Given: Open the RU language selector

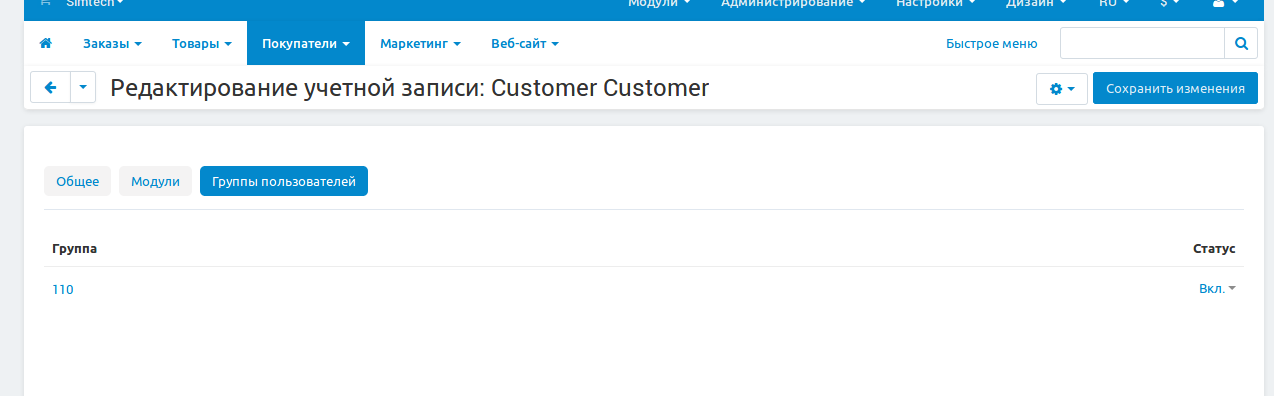Looking at the screenshot, I should (1113, 4).
